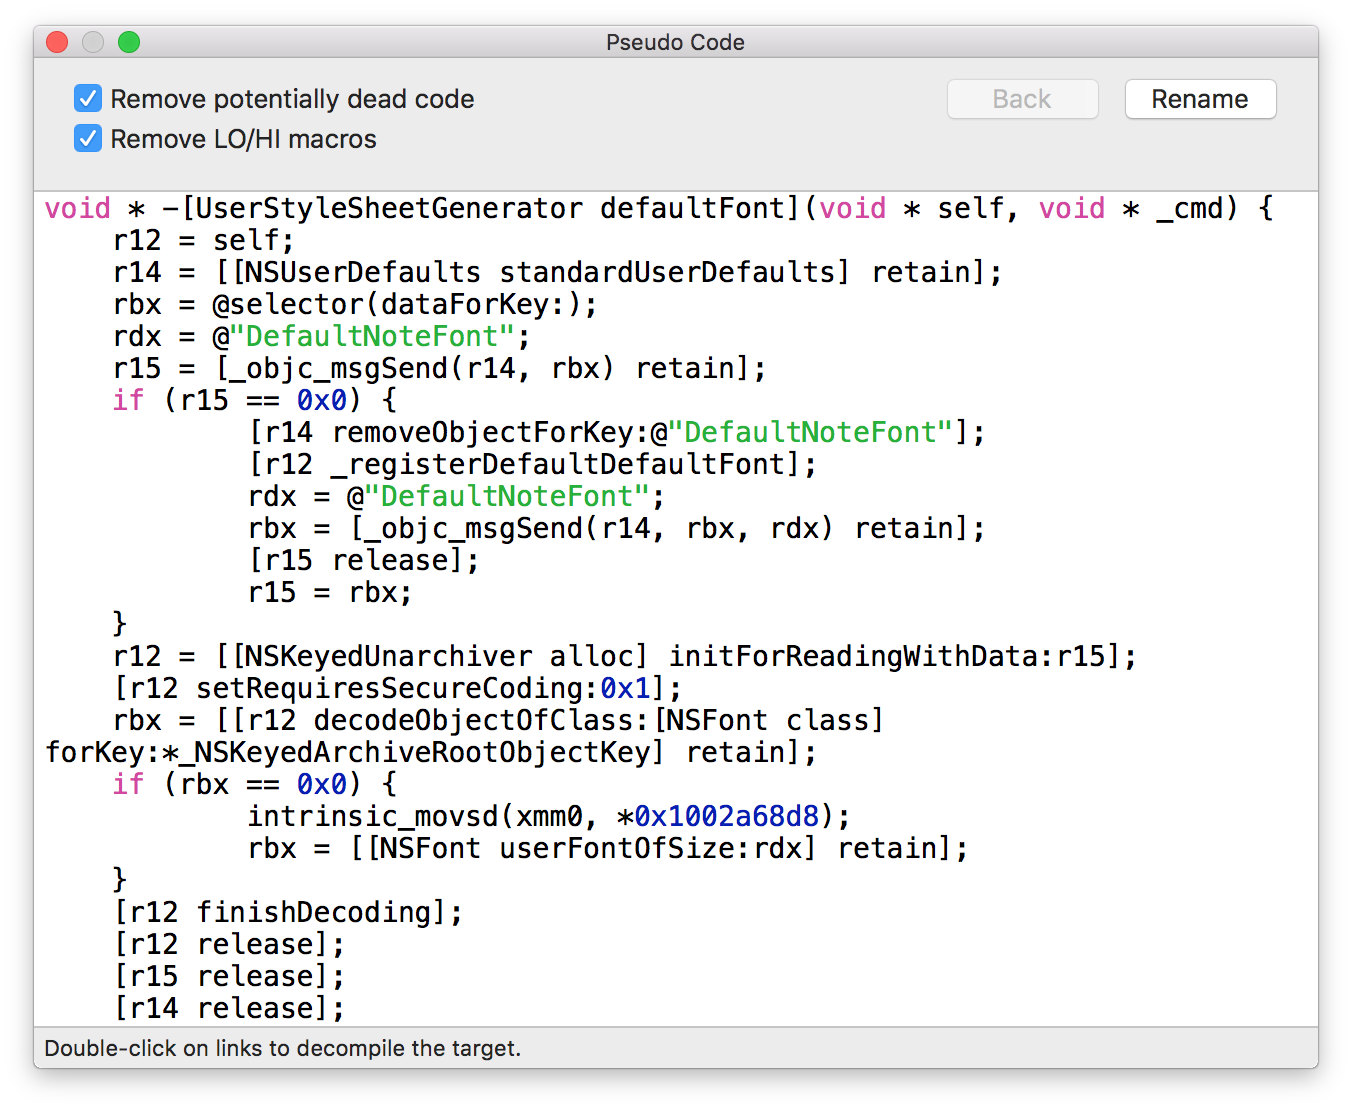
Task: Click the line 'r15 = [_objc_msgSend(r14, rbx) retain];'
Action: tap(440, 368)
